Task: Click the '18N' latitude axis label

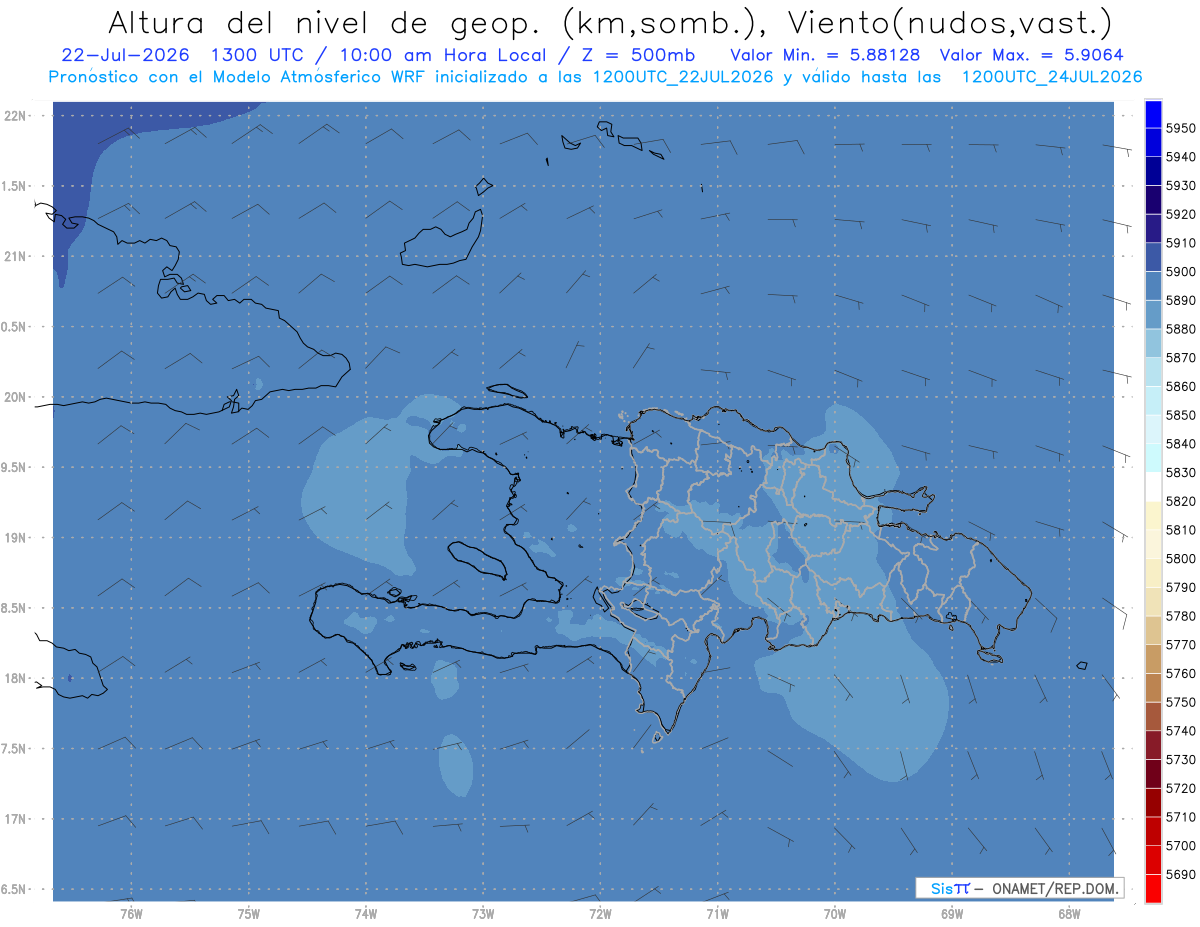Action: [x=16, y=678]
